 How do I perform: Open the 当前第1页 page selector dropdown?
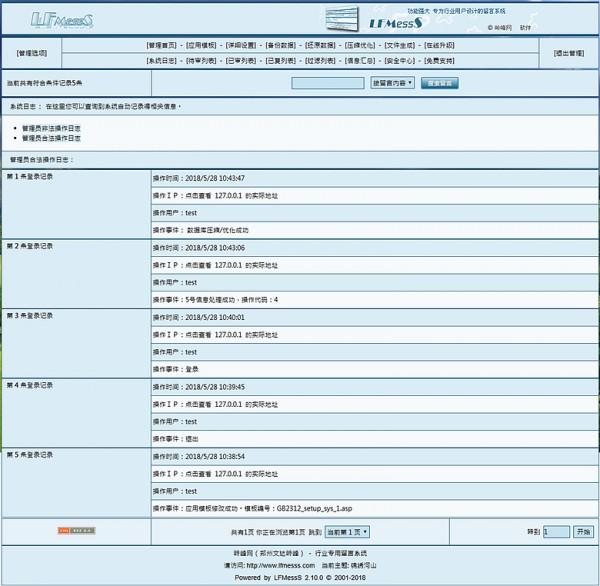tap(347, 532)
